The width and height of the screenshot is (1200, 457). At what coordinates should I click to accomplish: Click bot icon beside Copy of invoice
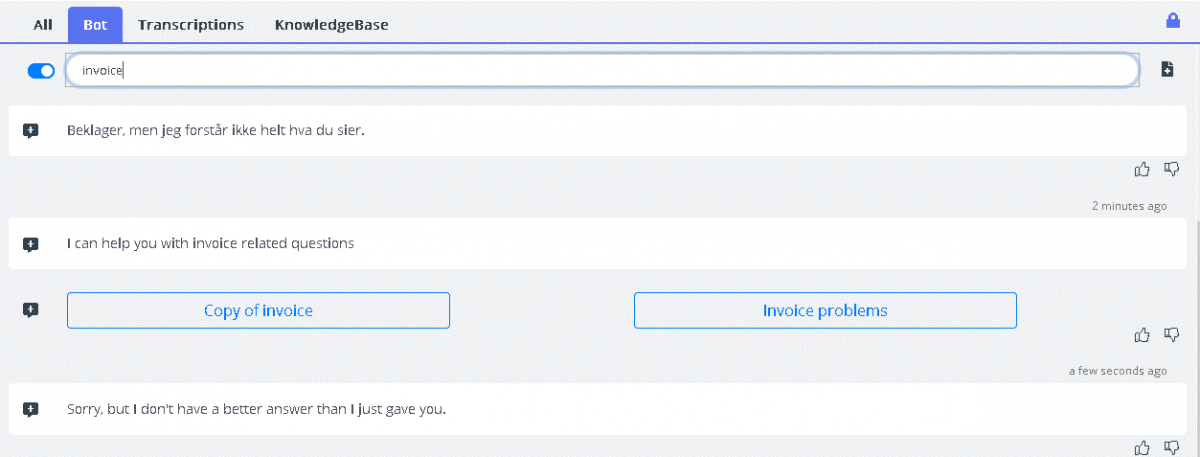click(31, 310)
